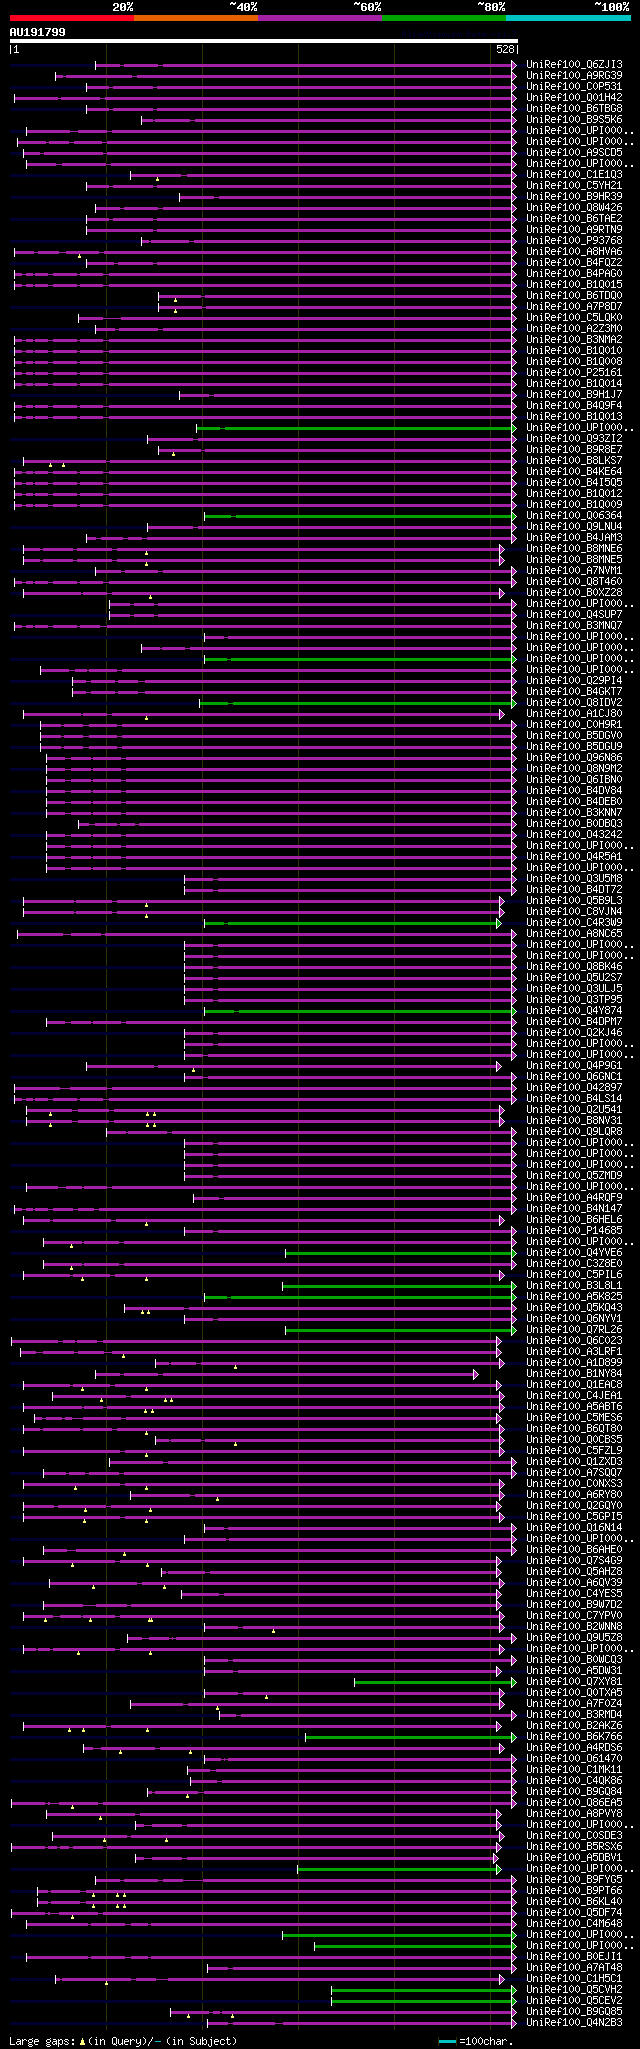
Task: Click the AU191799 query label
Action: (38, 32)
